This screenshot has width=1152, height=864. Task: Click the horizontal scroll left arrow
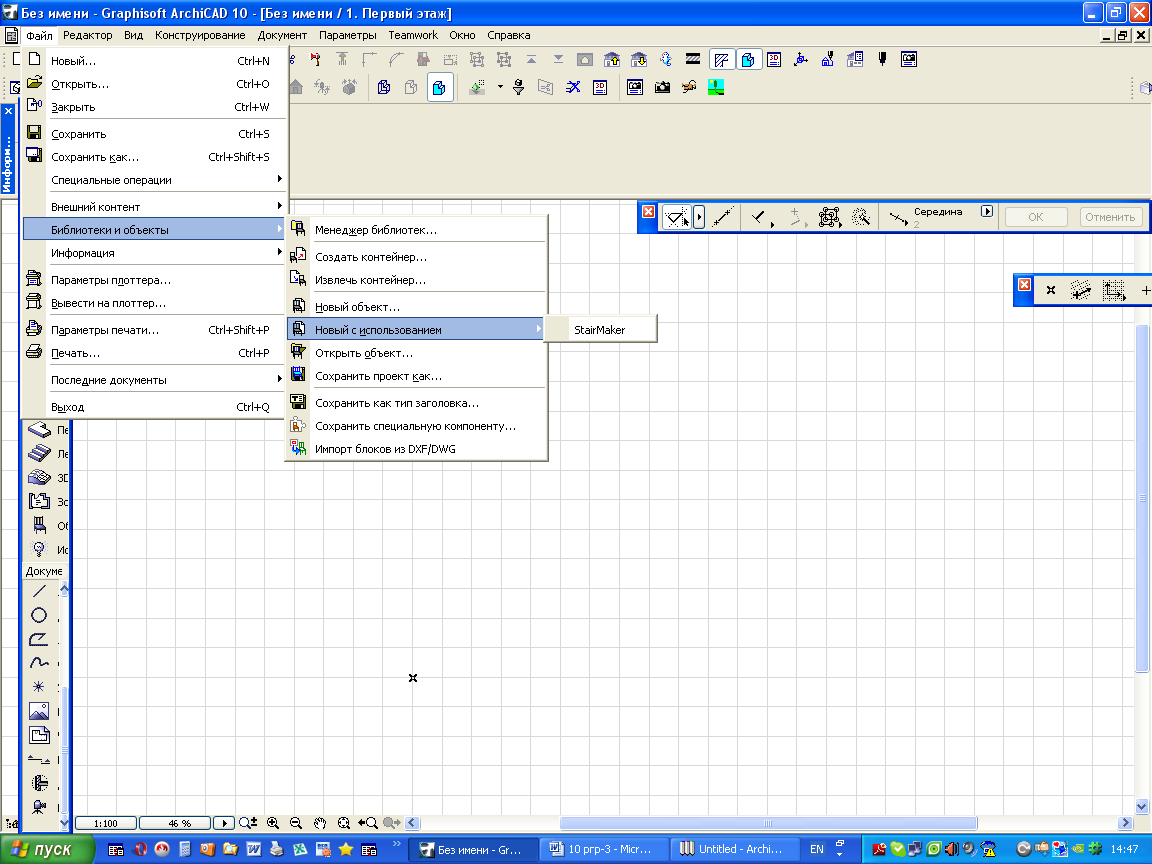pos(412,824)
